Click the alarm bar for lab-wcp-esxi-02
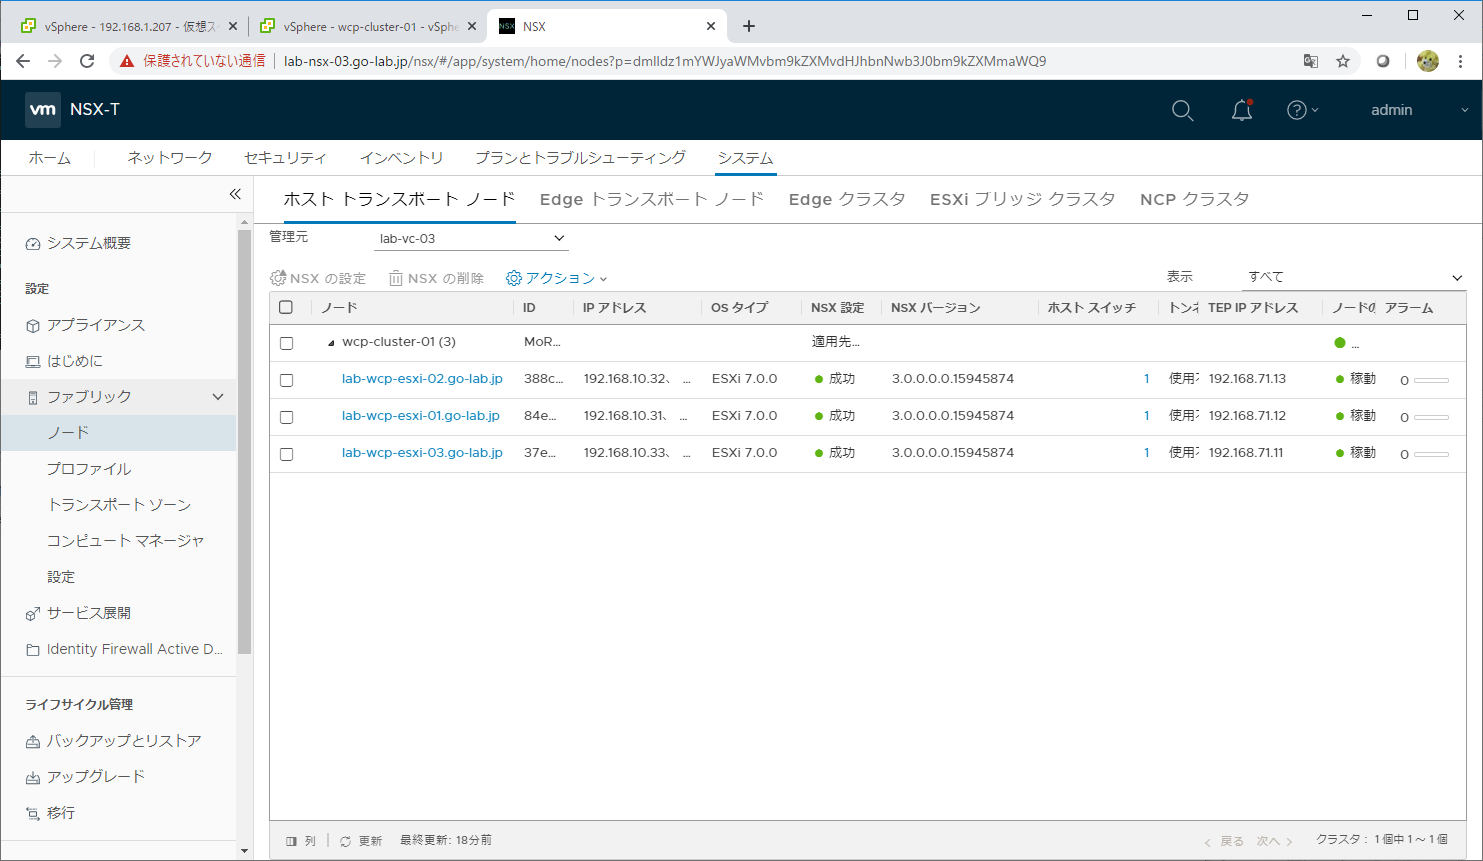1483x861 pixels. point(1431,380)
